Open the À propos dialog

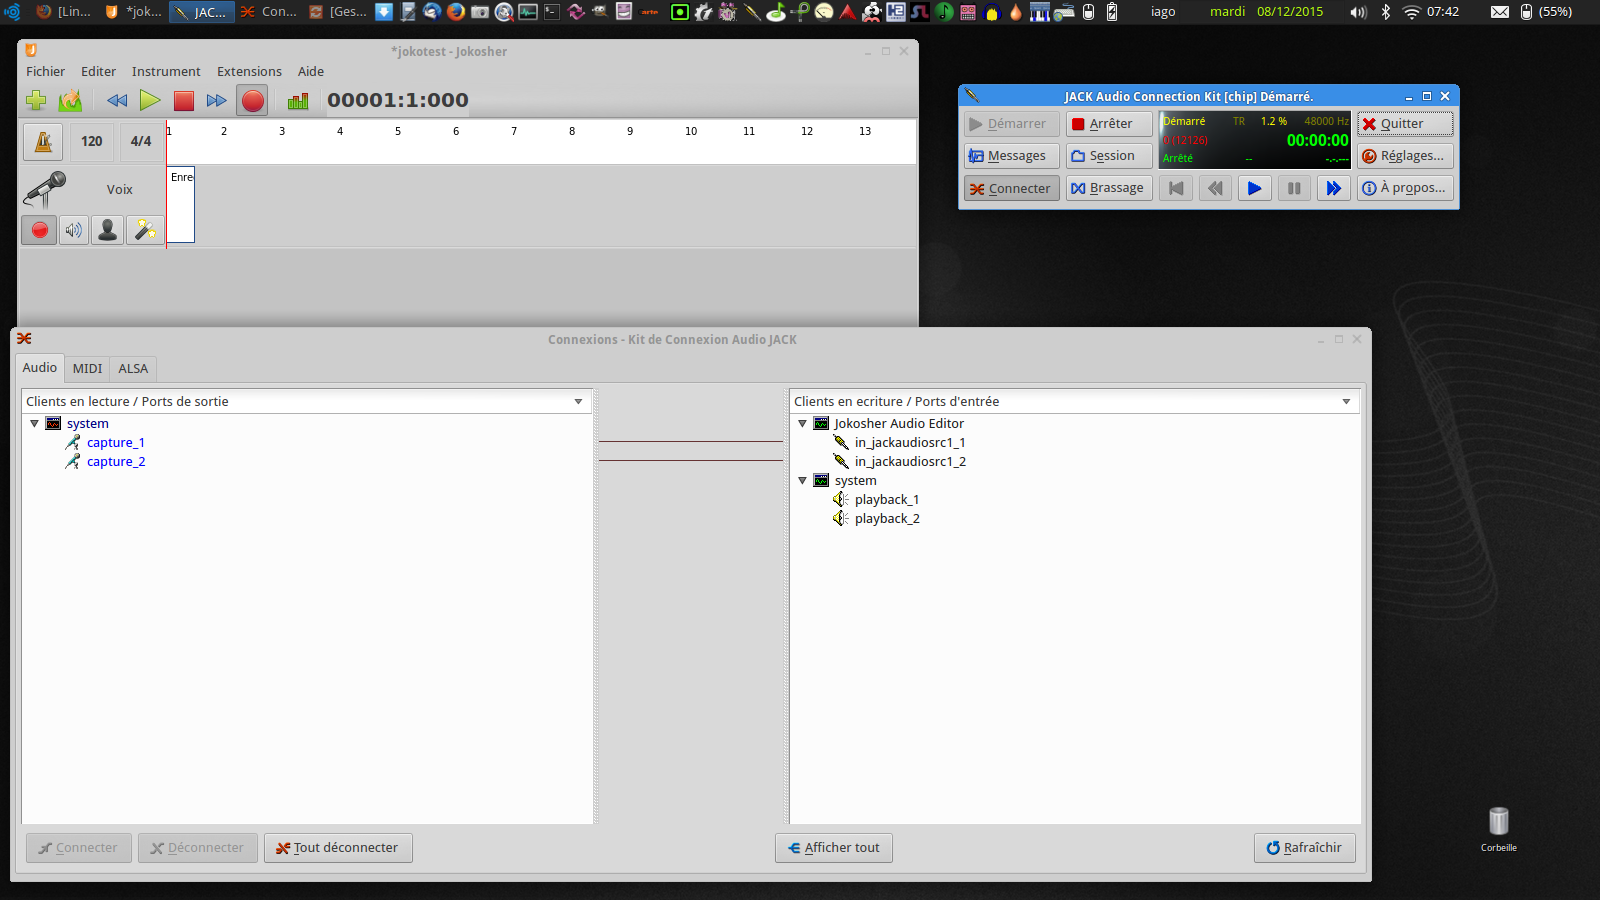(x=1405, y=188)
